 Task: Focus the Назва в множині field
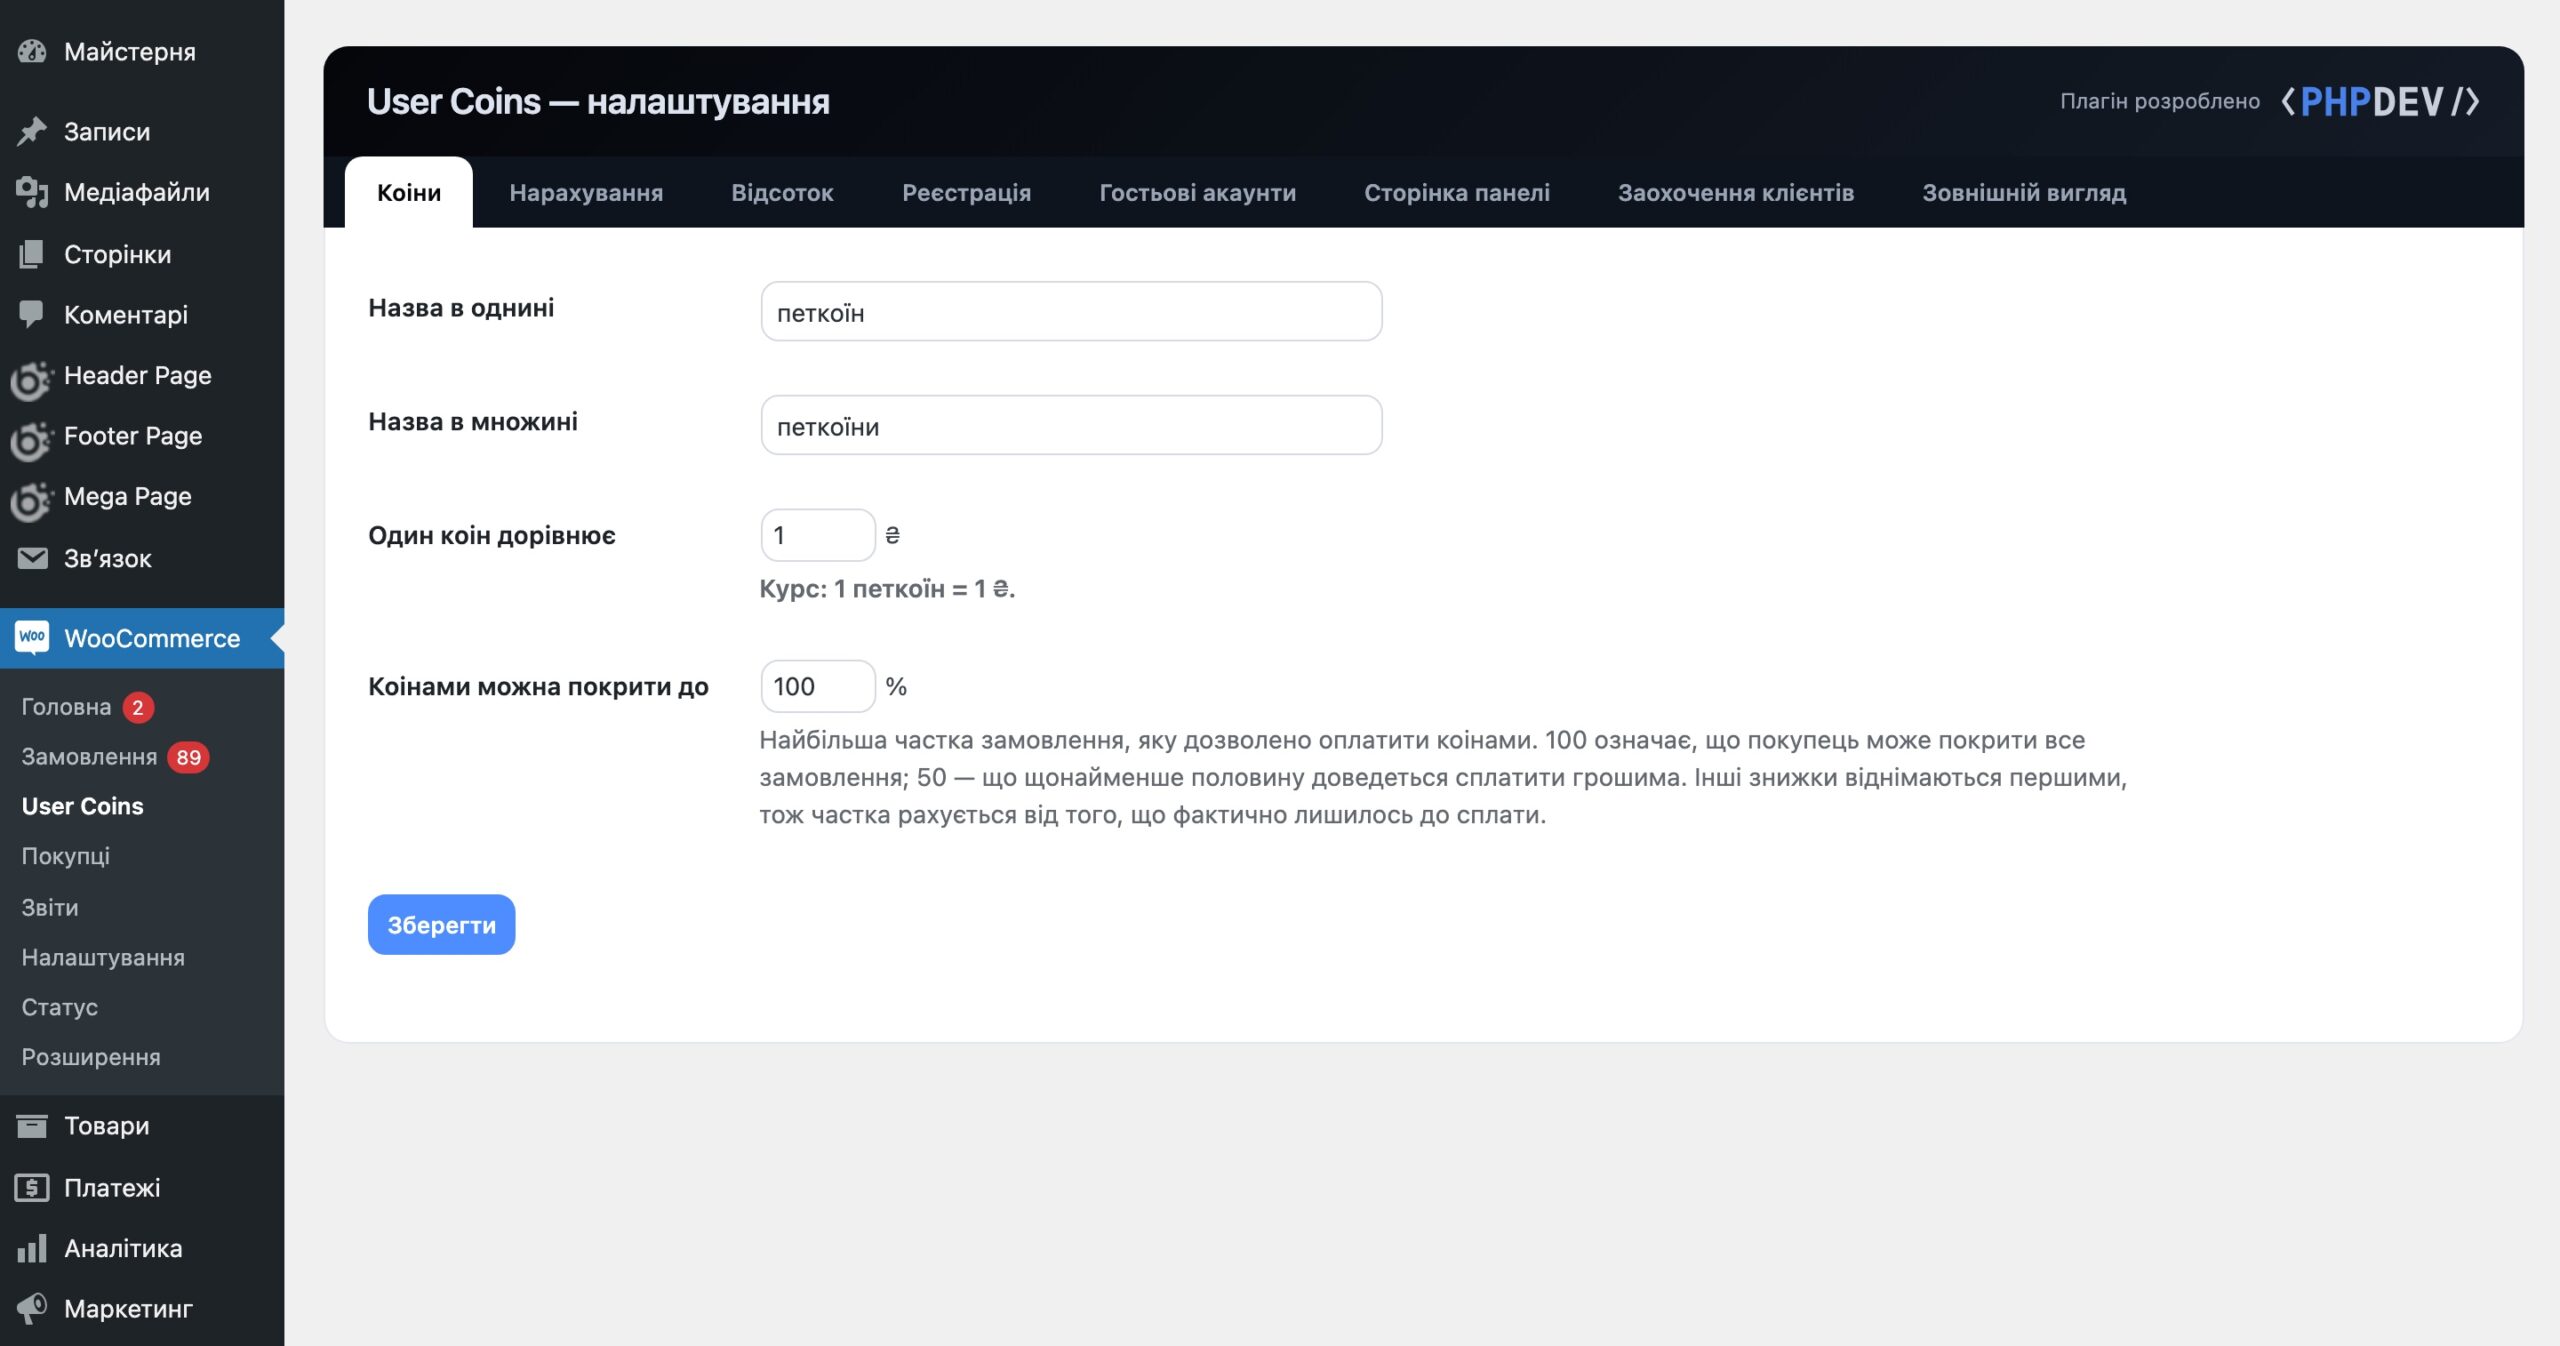pos(1071,425)
